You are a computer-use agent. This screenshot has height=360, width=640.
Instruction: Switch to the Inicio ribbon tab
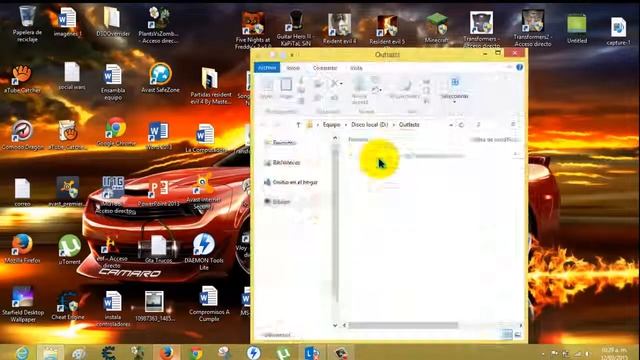(293, 68)
